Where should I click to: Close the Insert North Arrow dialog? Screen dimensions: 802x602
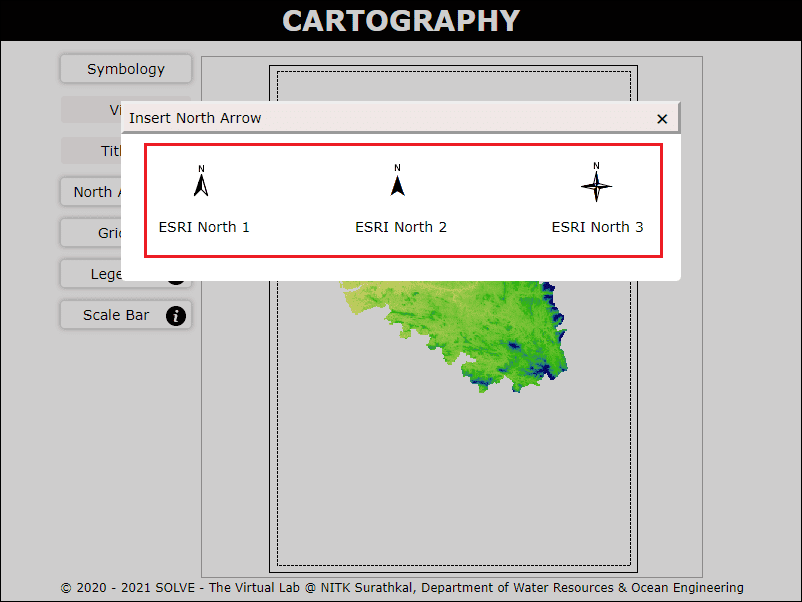662,118
